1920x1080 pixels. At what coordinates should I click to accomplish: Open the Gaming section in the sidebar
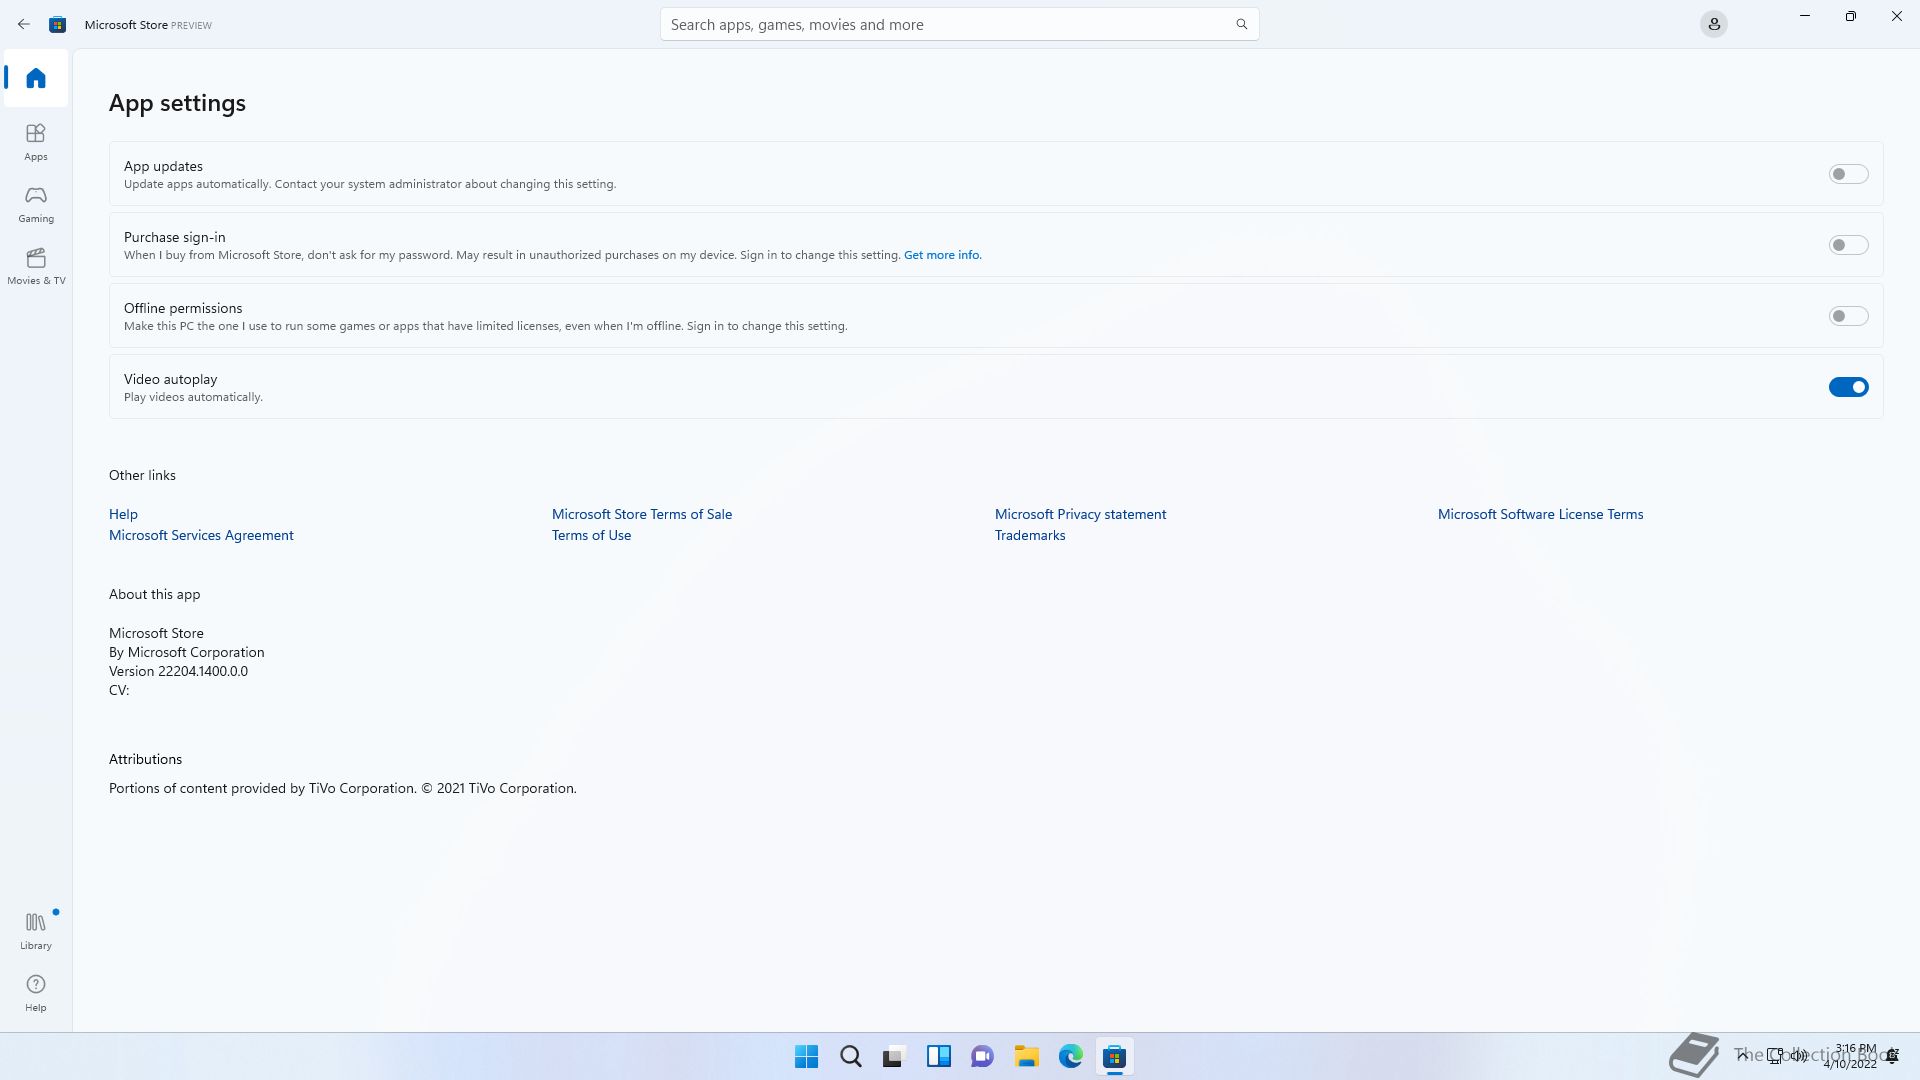(36, 204)
